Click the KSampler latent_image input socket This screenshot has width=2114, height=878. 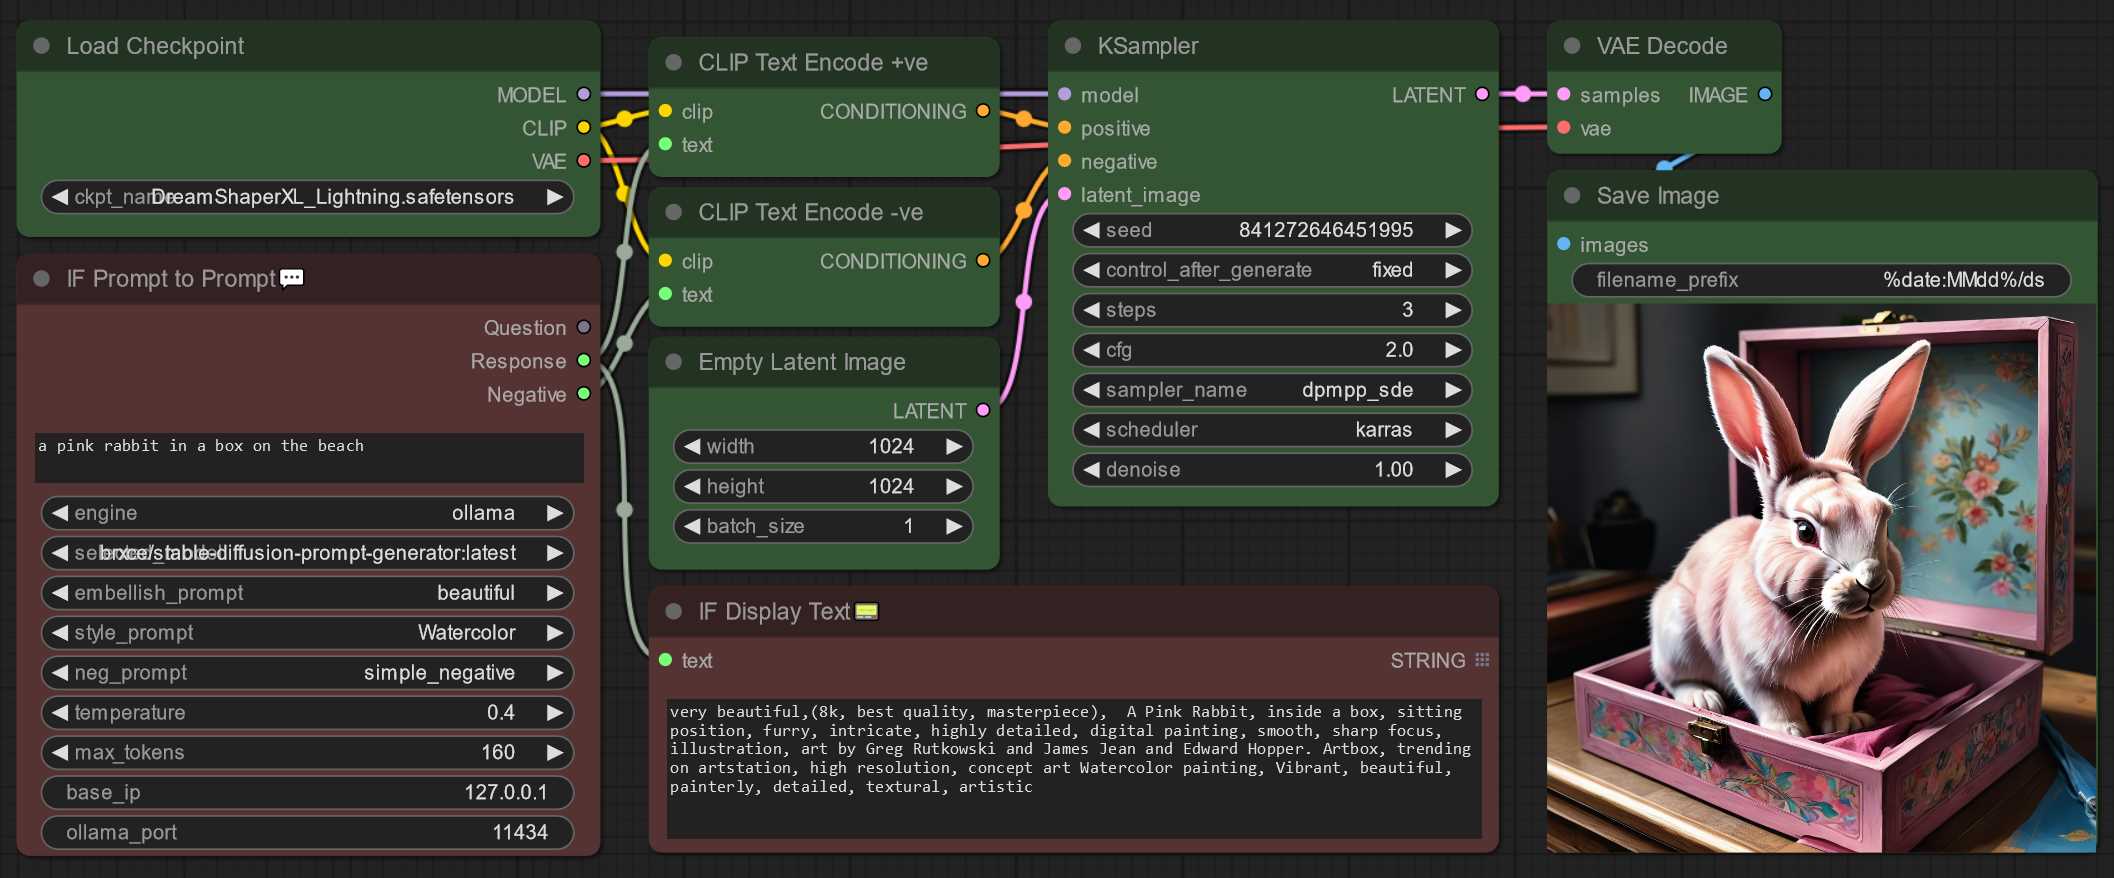pos(1065,194)
